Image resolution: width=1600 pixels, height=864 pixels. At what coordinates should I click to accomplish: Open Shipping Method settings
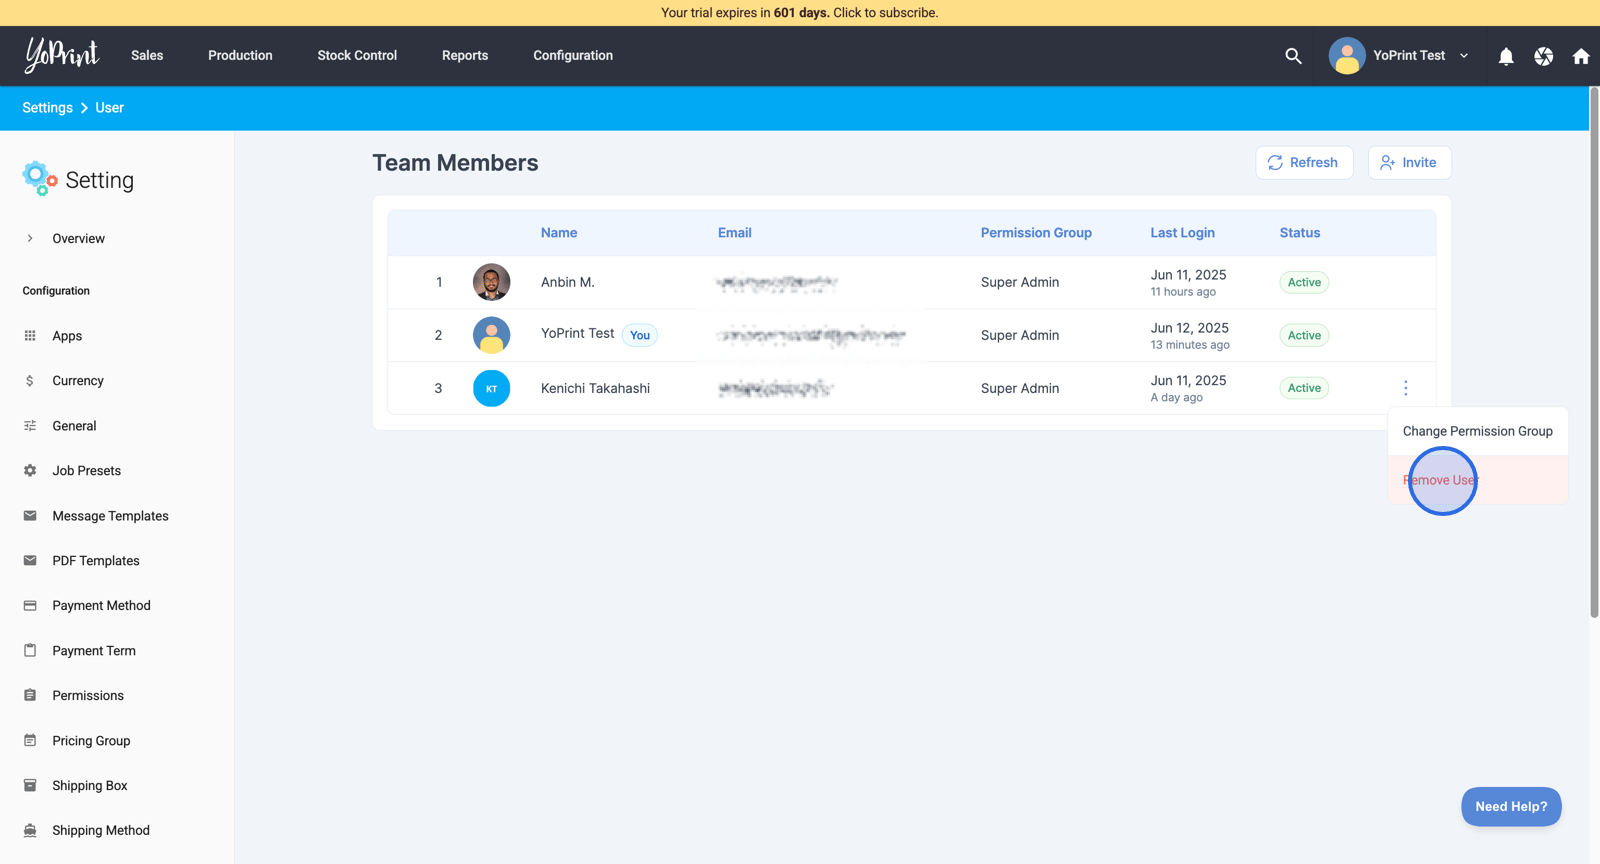point(101,831)
